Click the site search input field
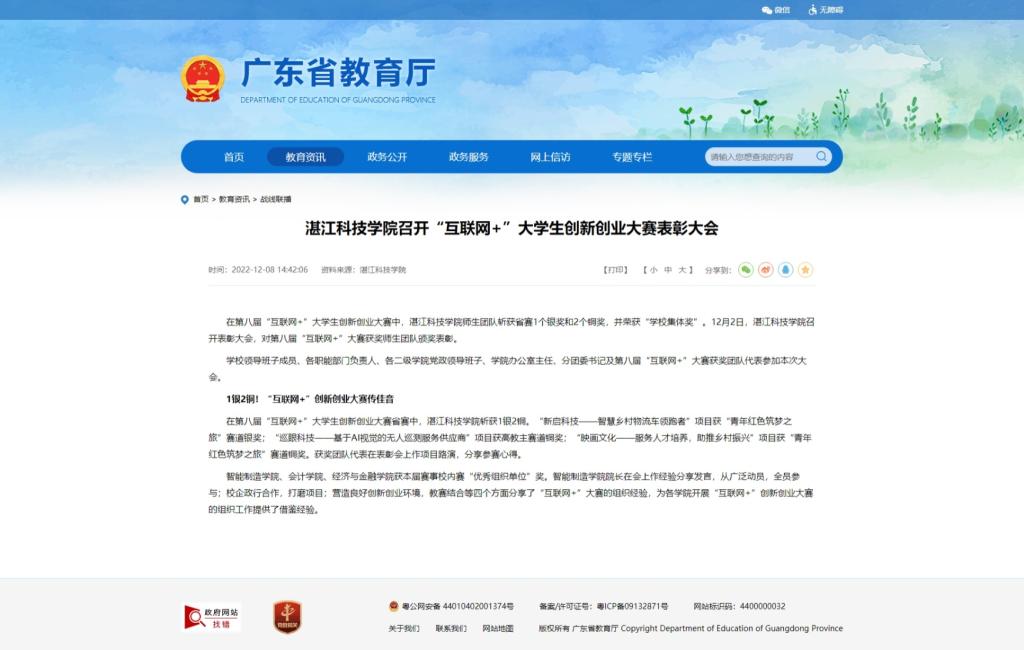This screenshot has height=650, width=1024. tap(761, 157)
